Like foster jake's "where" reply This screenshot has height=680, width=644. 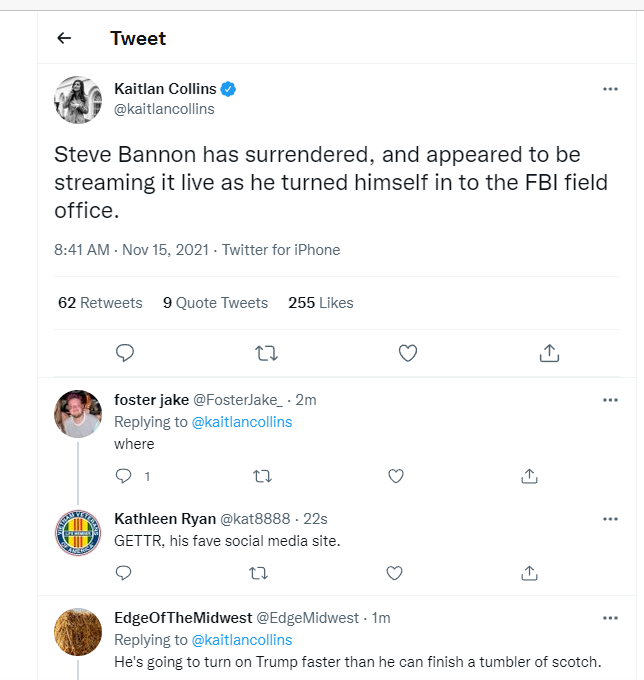click(x=396, y=476)
